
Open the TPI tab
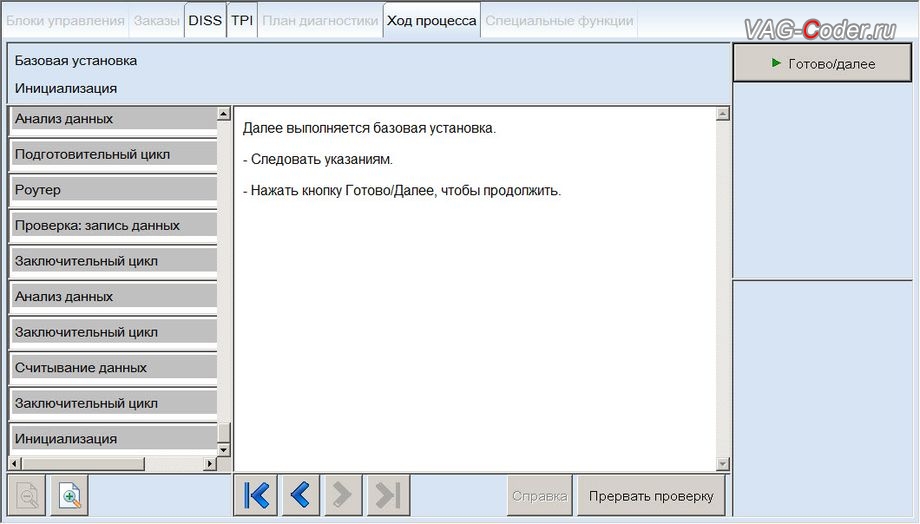(x=242, y=21)
